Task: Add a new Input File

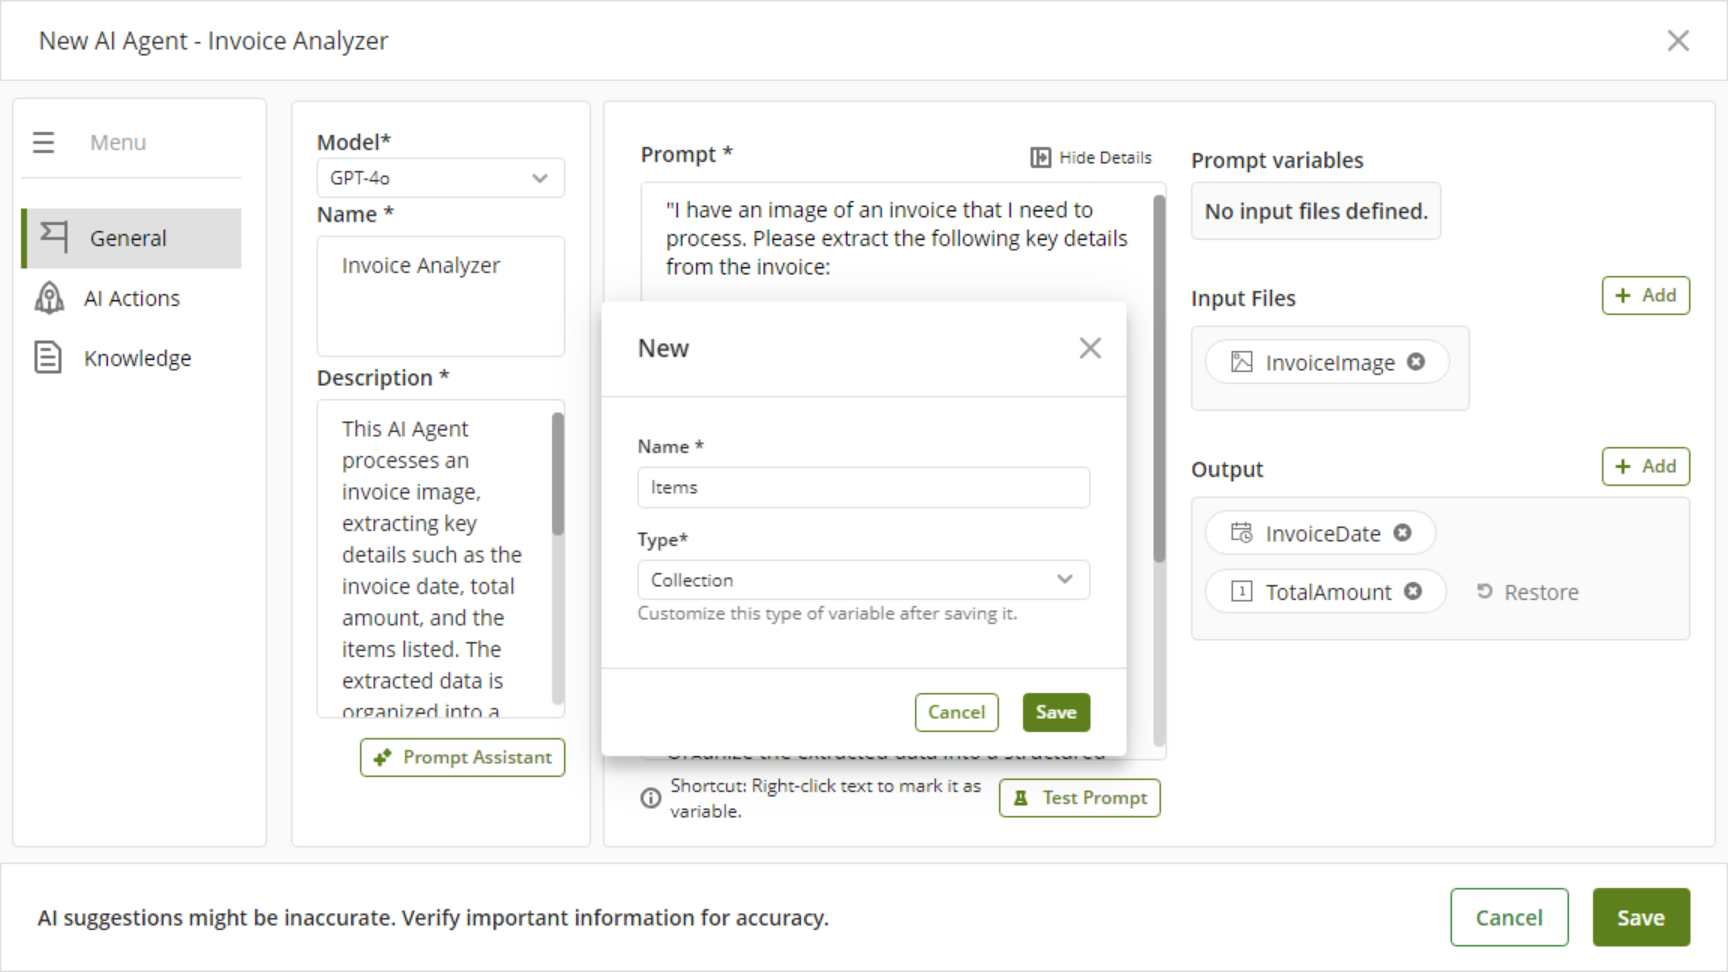Action: click(x=1645, y=296)
